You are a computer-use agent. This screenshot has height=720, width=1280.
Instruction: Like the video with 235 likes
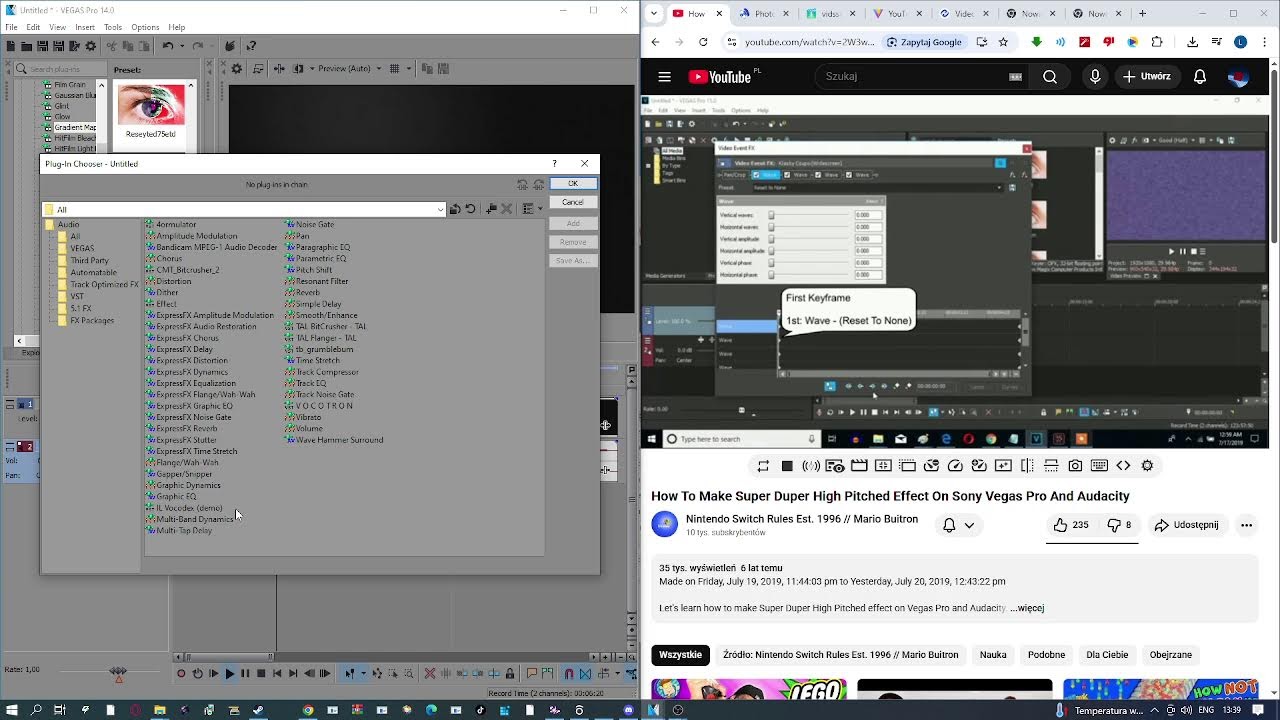click(x=1070, y=525)
